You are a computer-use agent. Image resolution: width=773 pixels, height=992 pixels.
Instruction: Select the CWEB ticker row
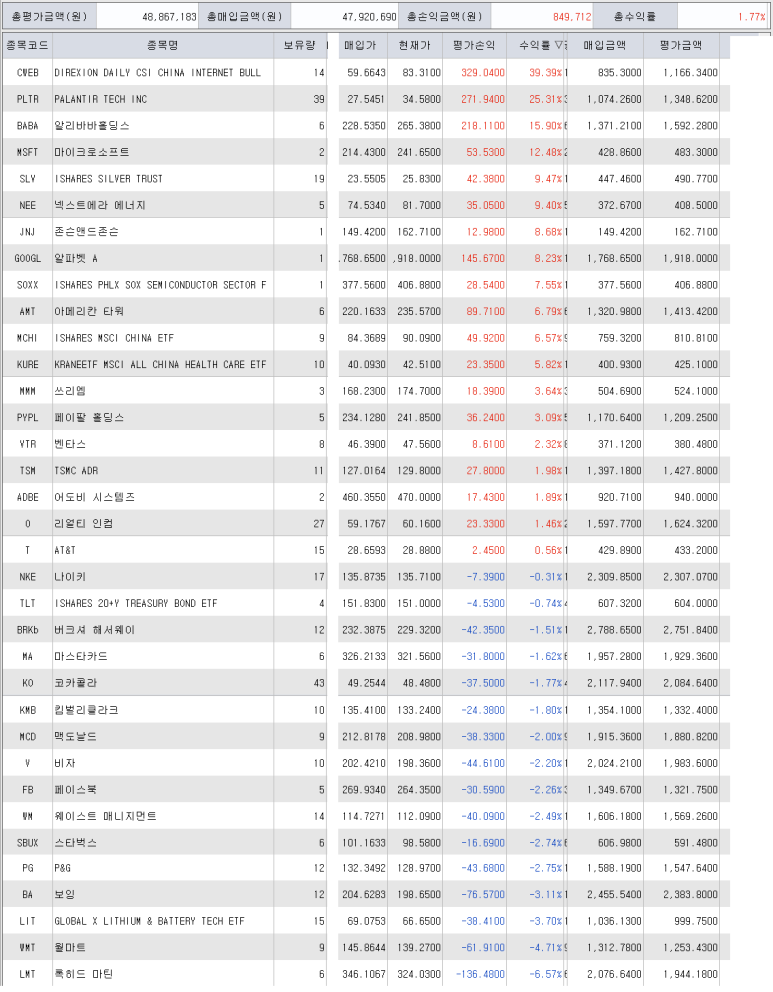pyautogui.click(x=366, y=73)
